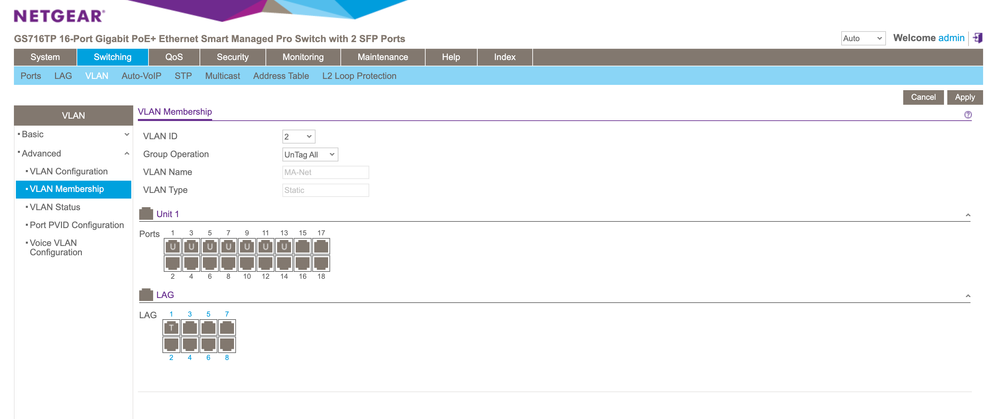Viewport: 999px width, 419px height.
Task: Open the Security tab
Action: pyautogui.click(x=233, y=57)
